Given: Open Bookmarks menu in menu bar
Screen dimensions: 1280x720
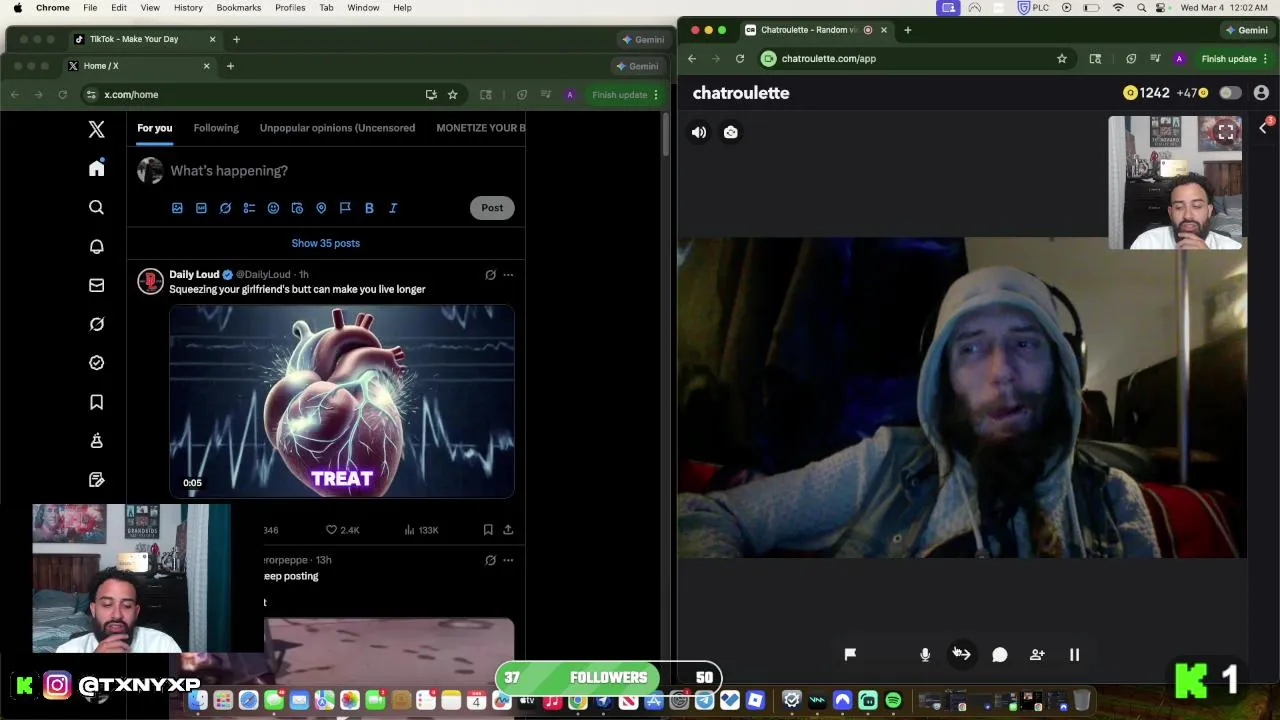Looking at the screenshot, I should 238,8.
